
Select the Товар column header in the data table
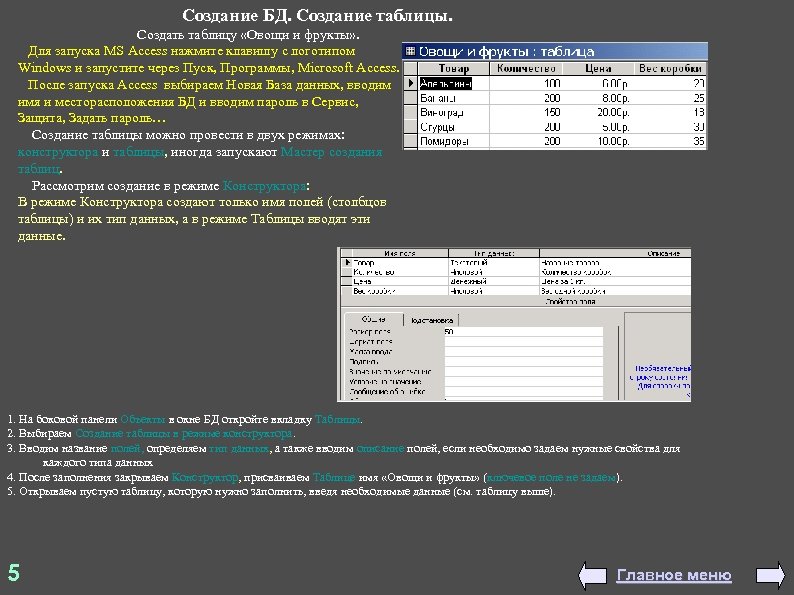coord(453,68)
